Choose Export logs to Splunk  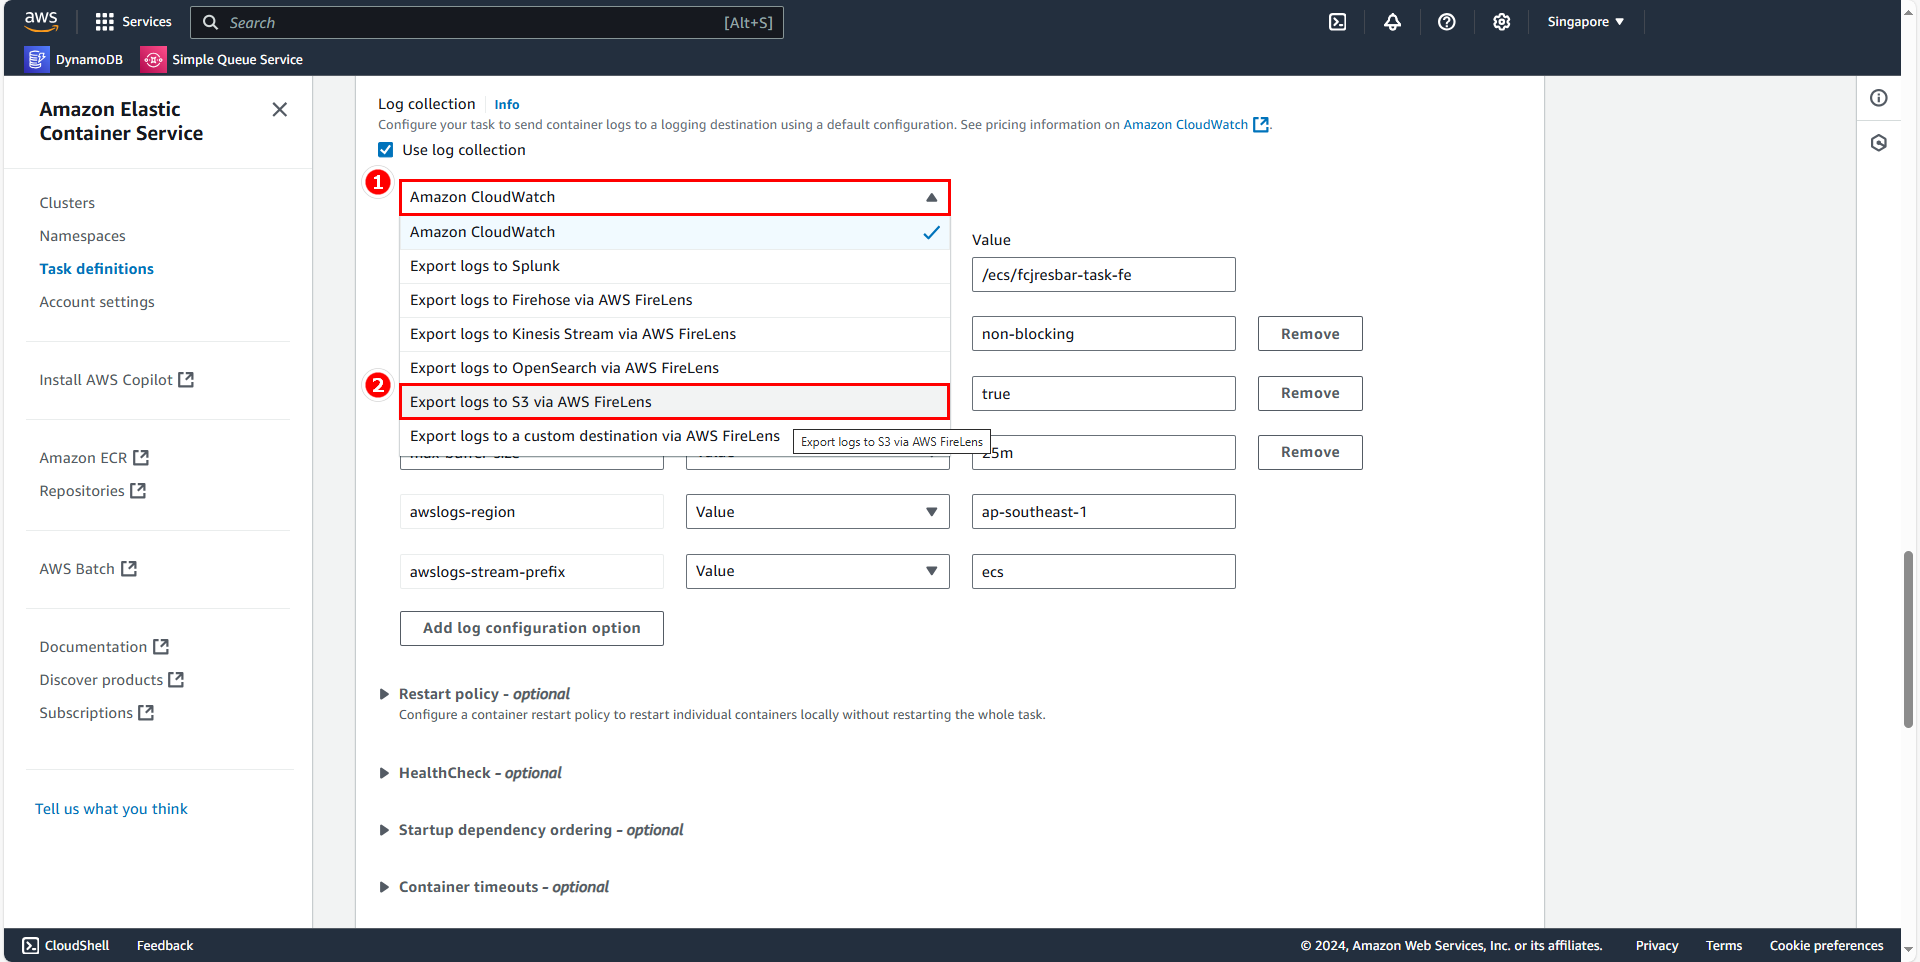[675, 266]
